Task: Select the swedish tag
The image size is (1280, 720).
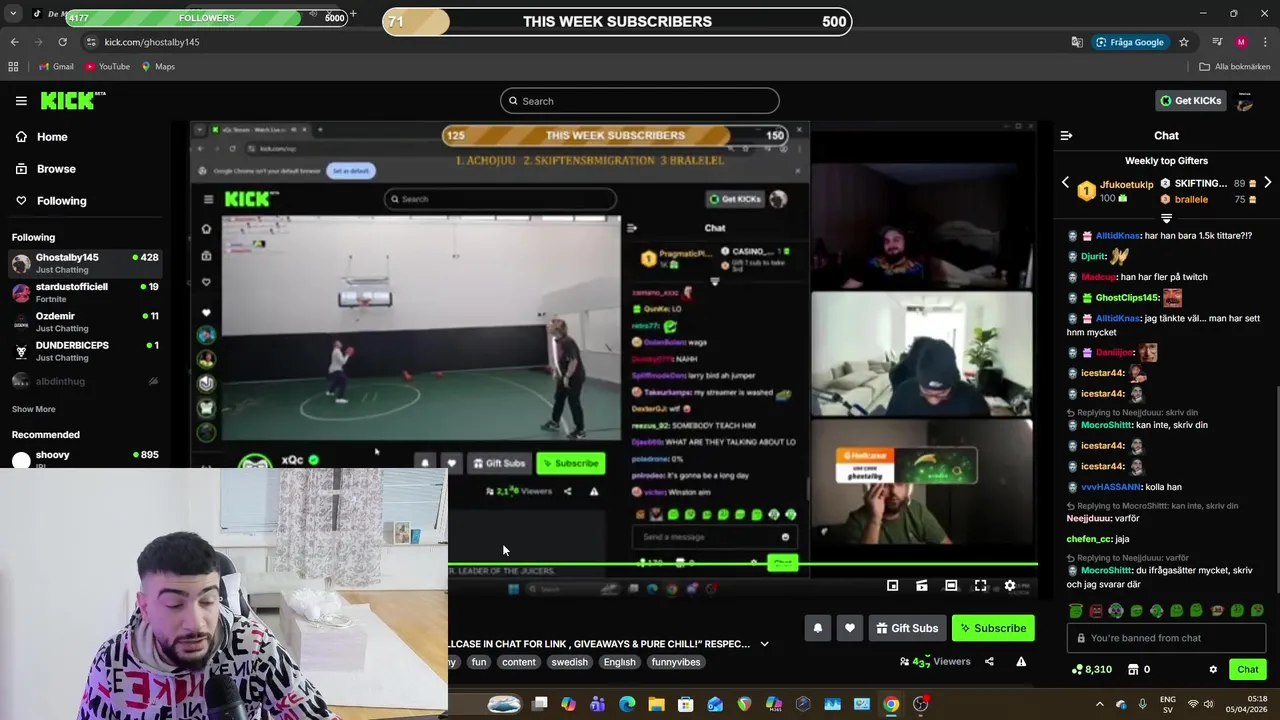Action: (569, 662)
